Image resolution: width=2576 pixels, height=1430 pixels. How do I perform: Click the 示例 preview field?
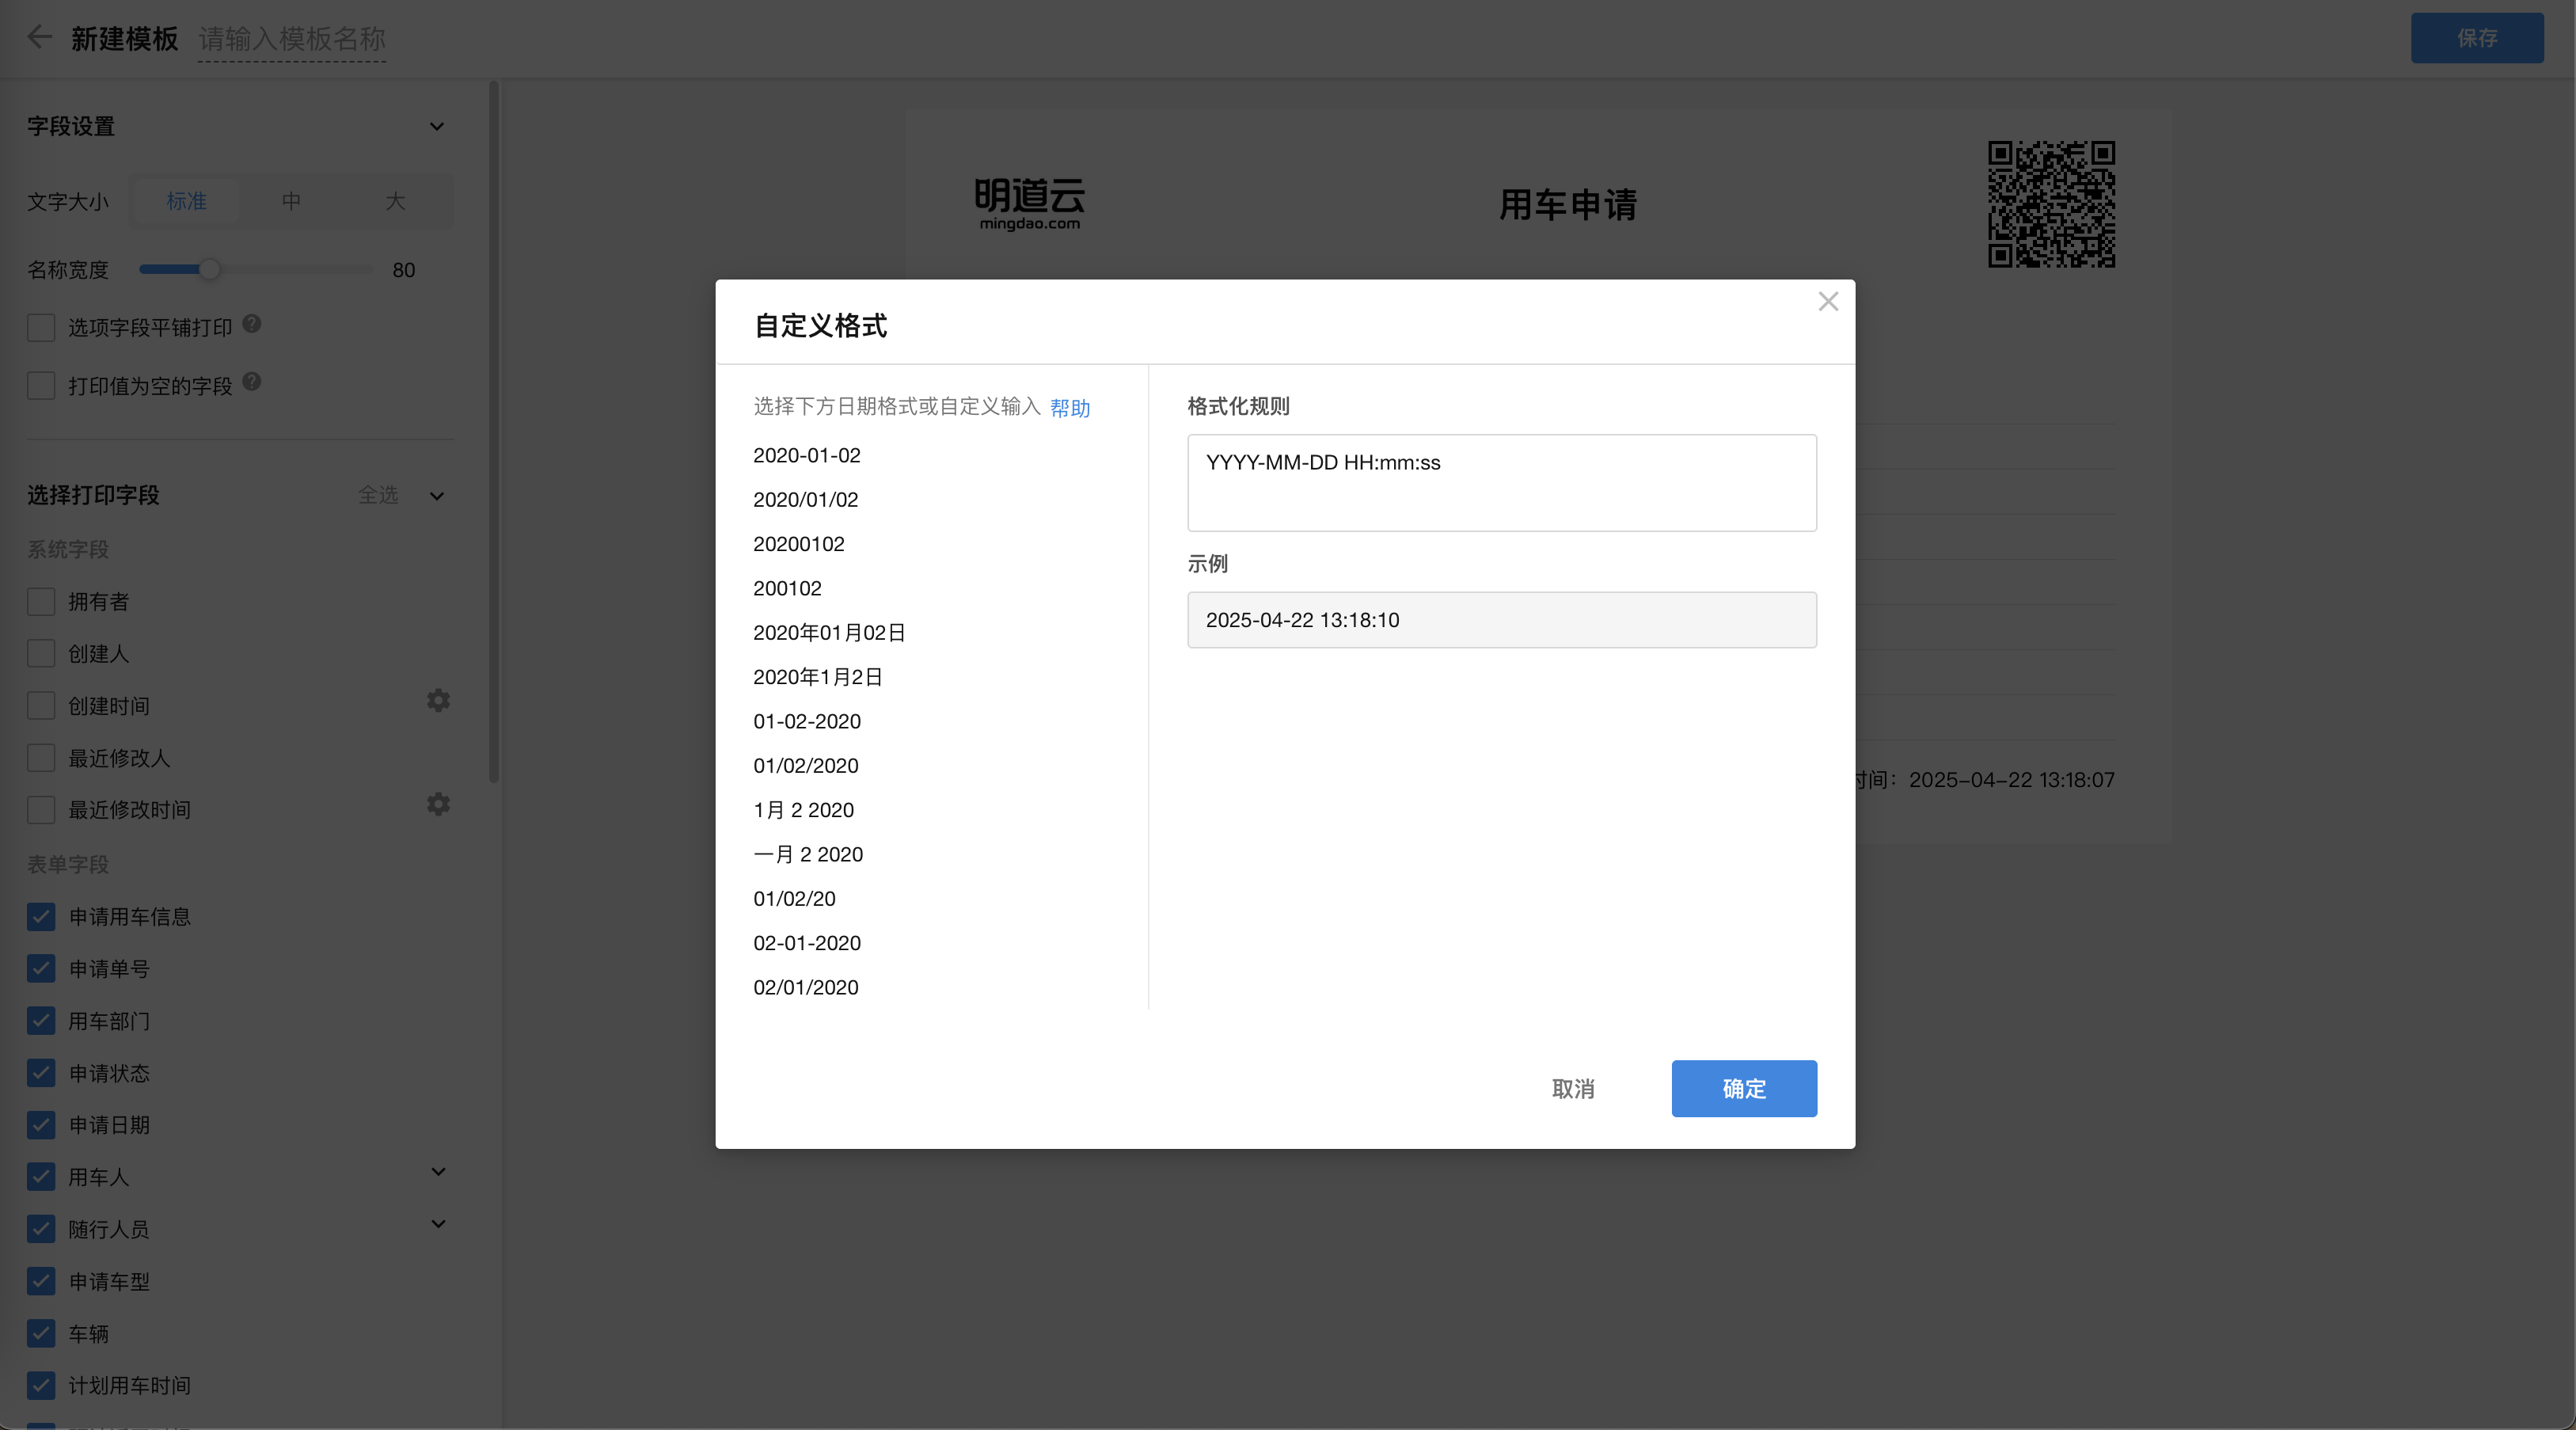pos(1502,620)
